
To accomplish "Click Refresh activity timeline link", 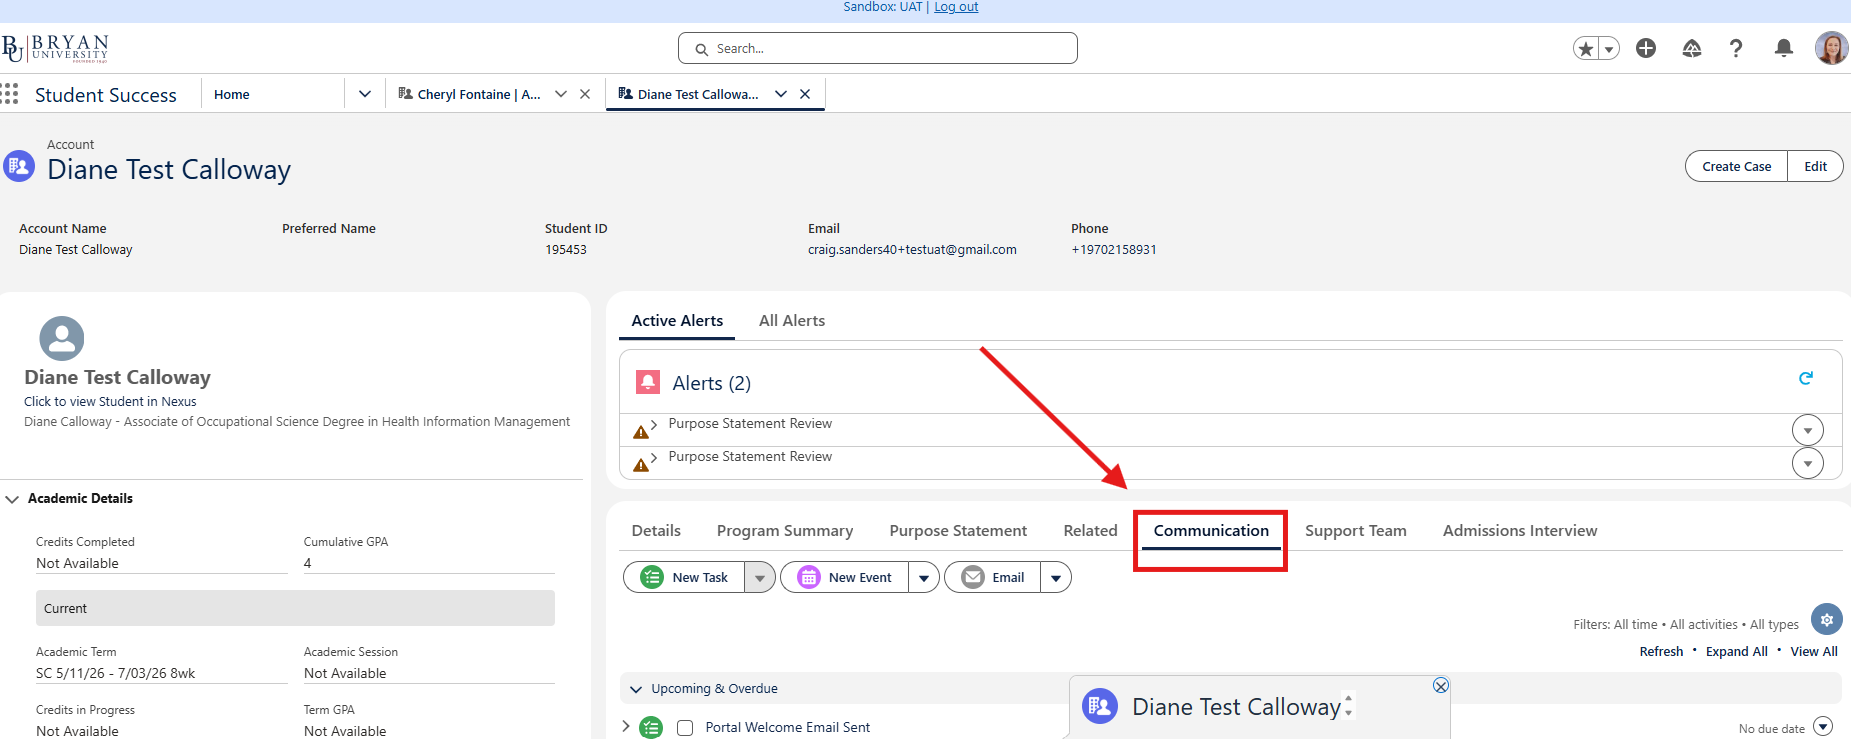I will (x=1661, y=651).
